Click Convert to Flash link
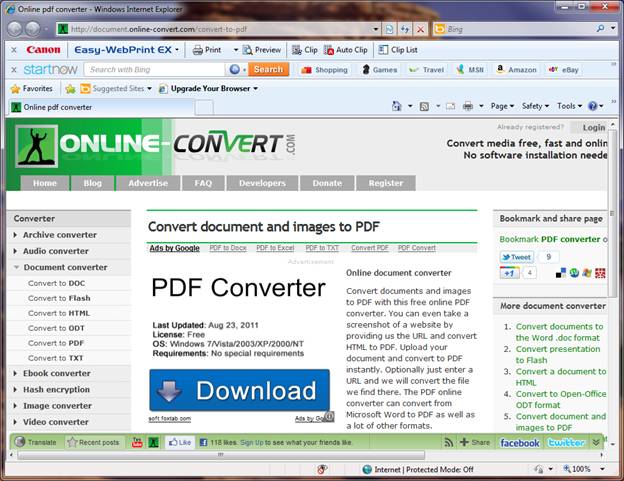This screenshot has width=624, height=481. coord(59,298)
